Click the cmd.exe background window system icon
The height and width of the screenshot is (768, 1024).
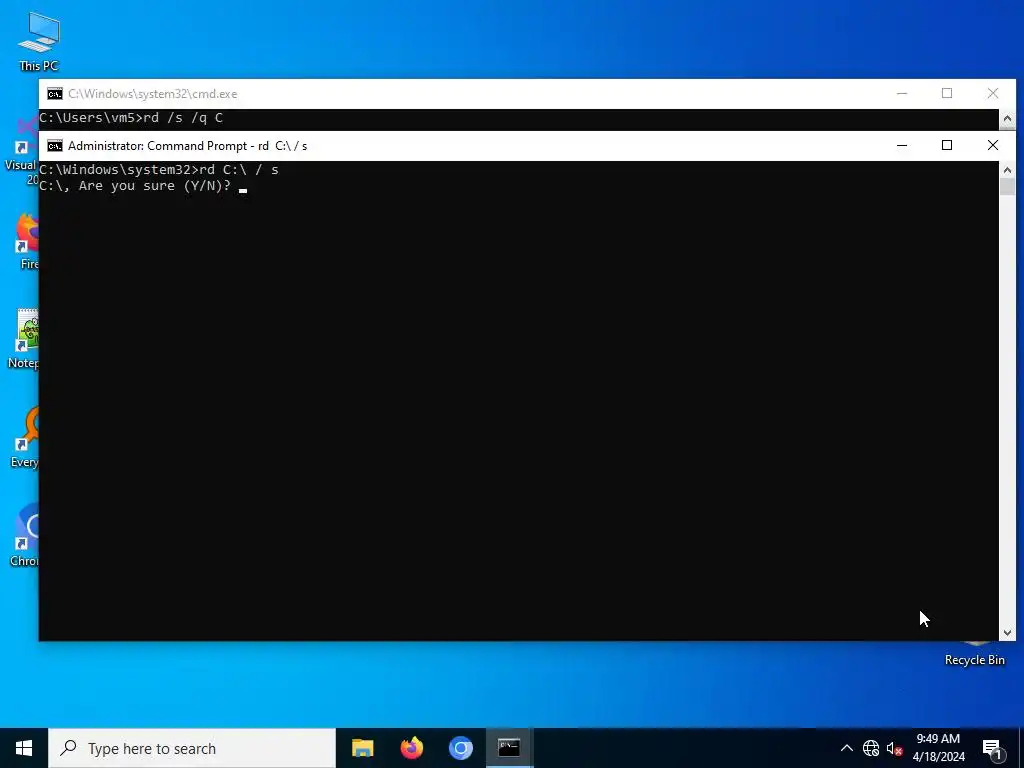click(55, 94)
